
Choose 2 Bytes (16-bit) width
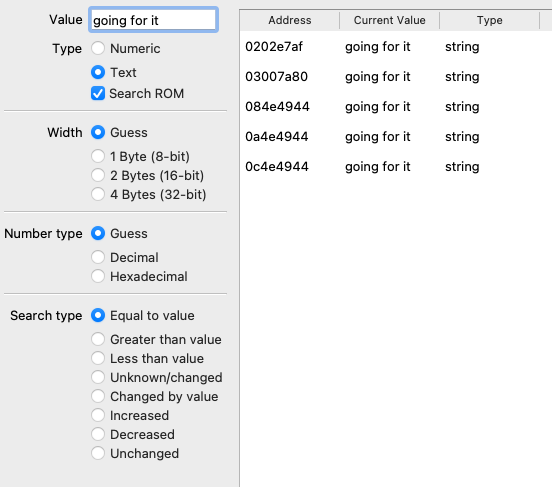point(98,175)
